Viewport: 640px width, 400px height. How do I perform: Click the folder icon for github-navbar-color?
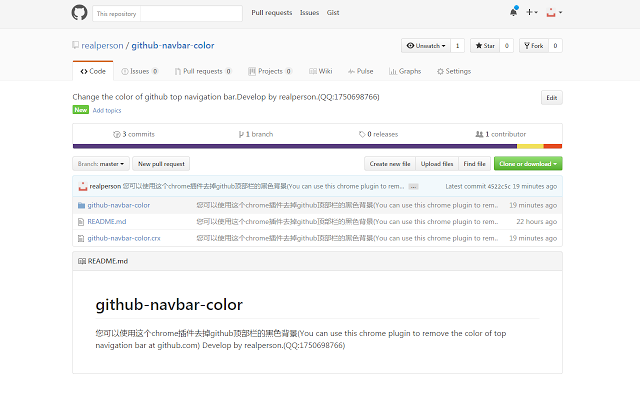point(81,205)
